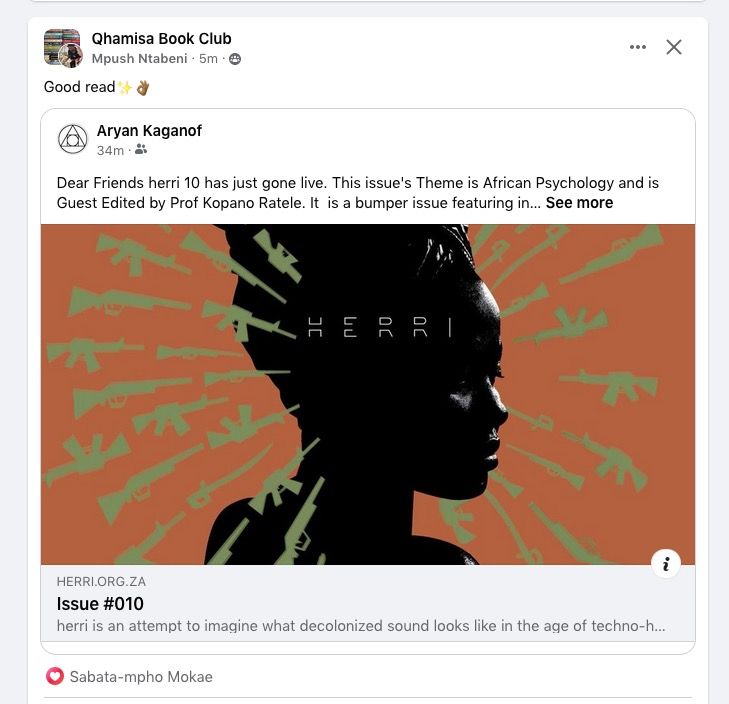This screenshot has width=729, height=704.
Task: Click the friends audience icon beside 34m
Action: click(141, 150)
